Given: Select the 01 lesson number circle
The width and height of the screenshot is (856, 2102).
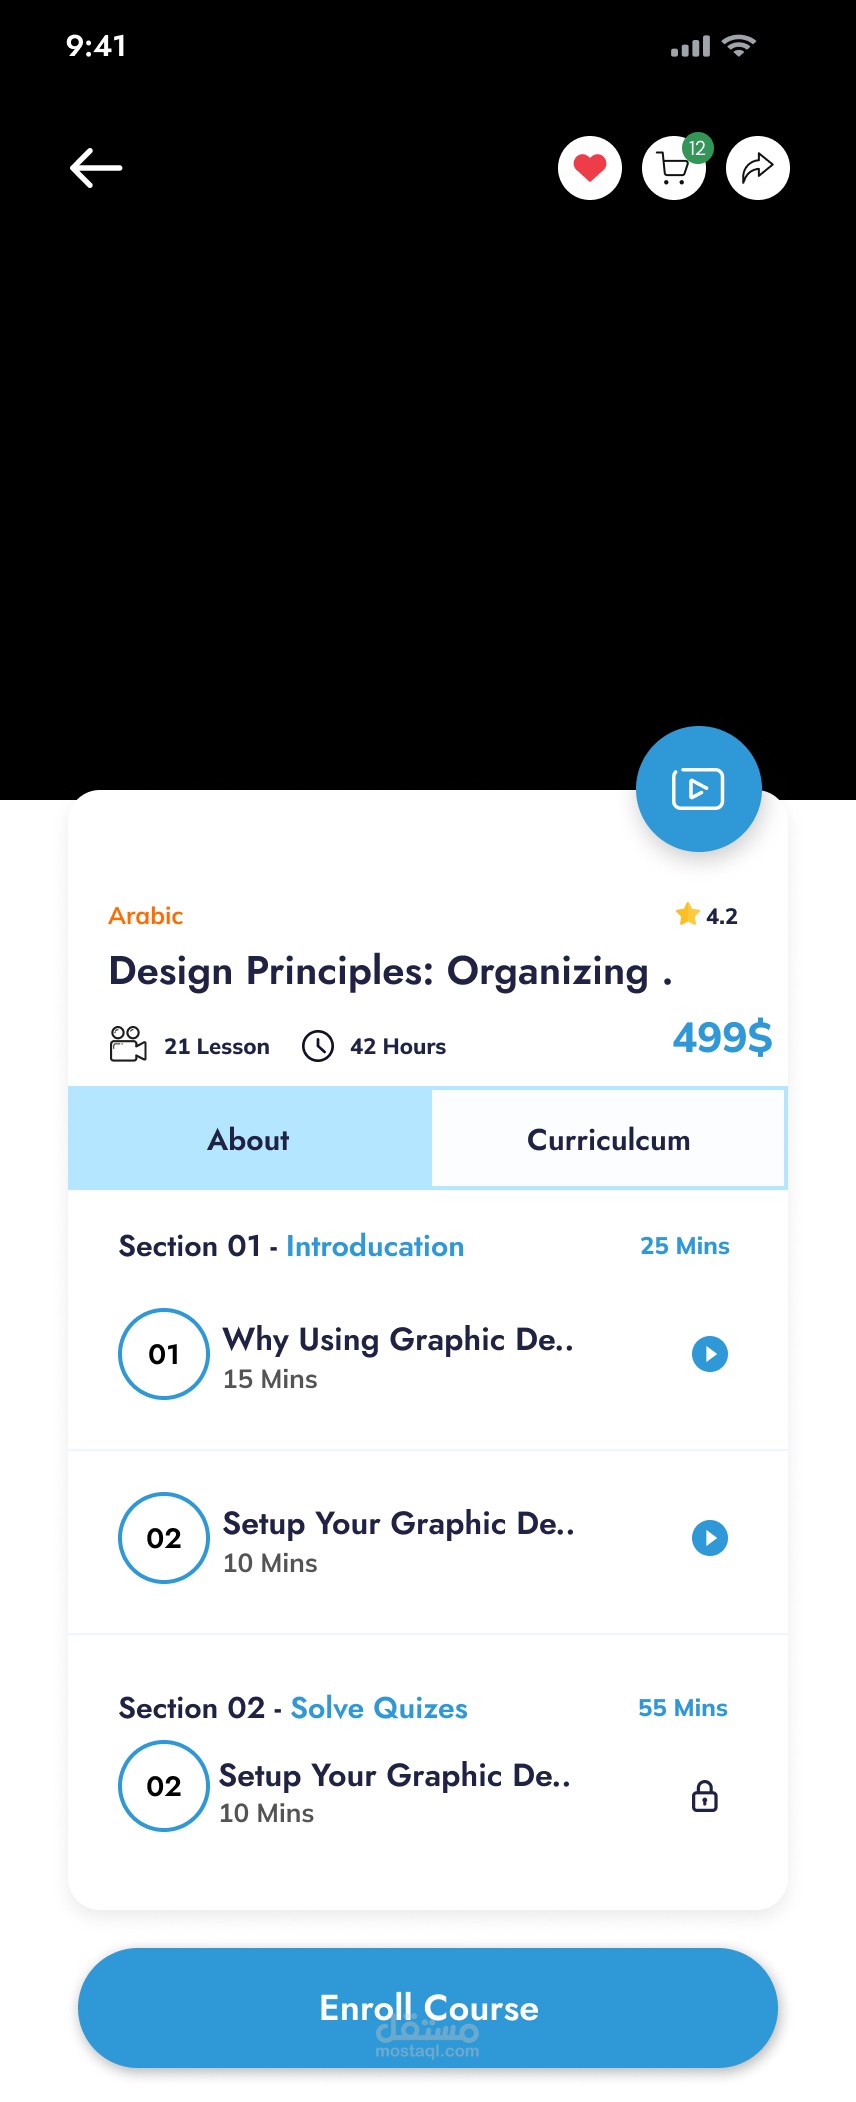Looking at the screenshot, I should pyautogui.click(x=164, y=1354).
